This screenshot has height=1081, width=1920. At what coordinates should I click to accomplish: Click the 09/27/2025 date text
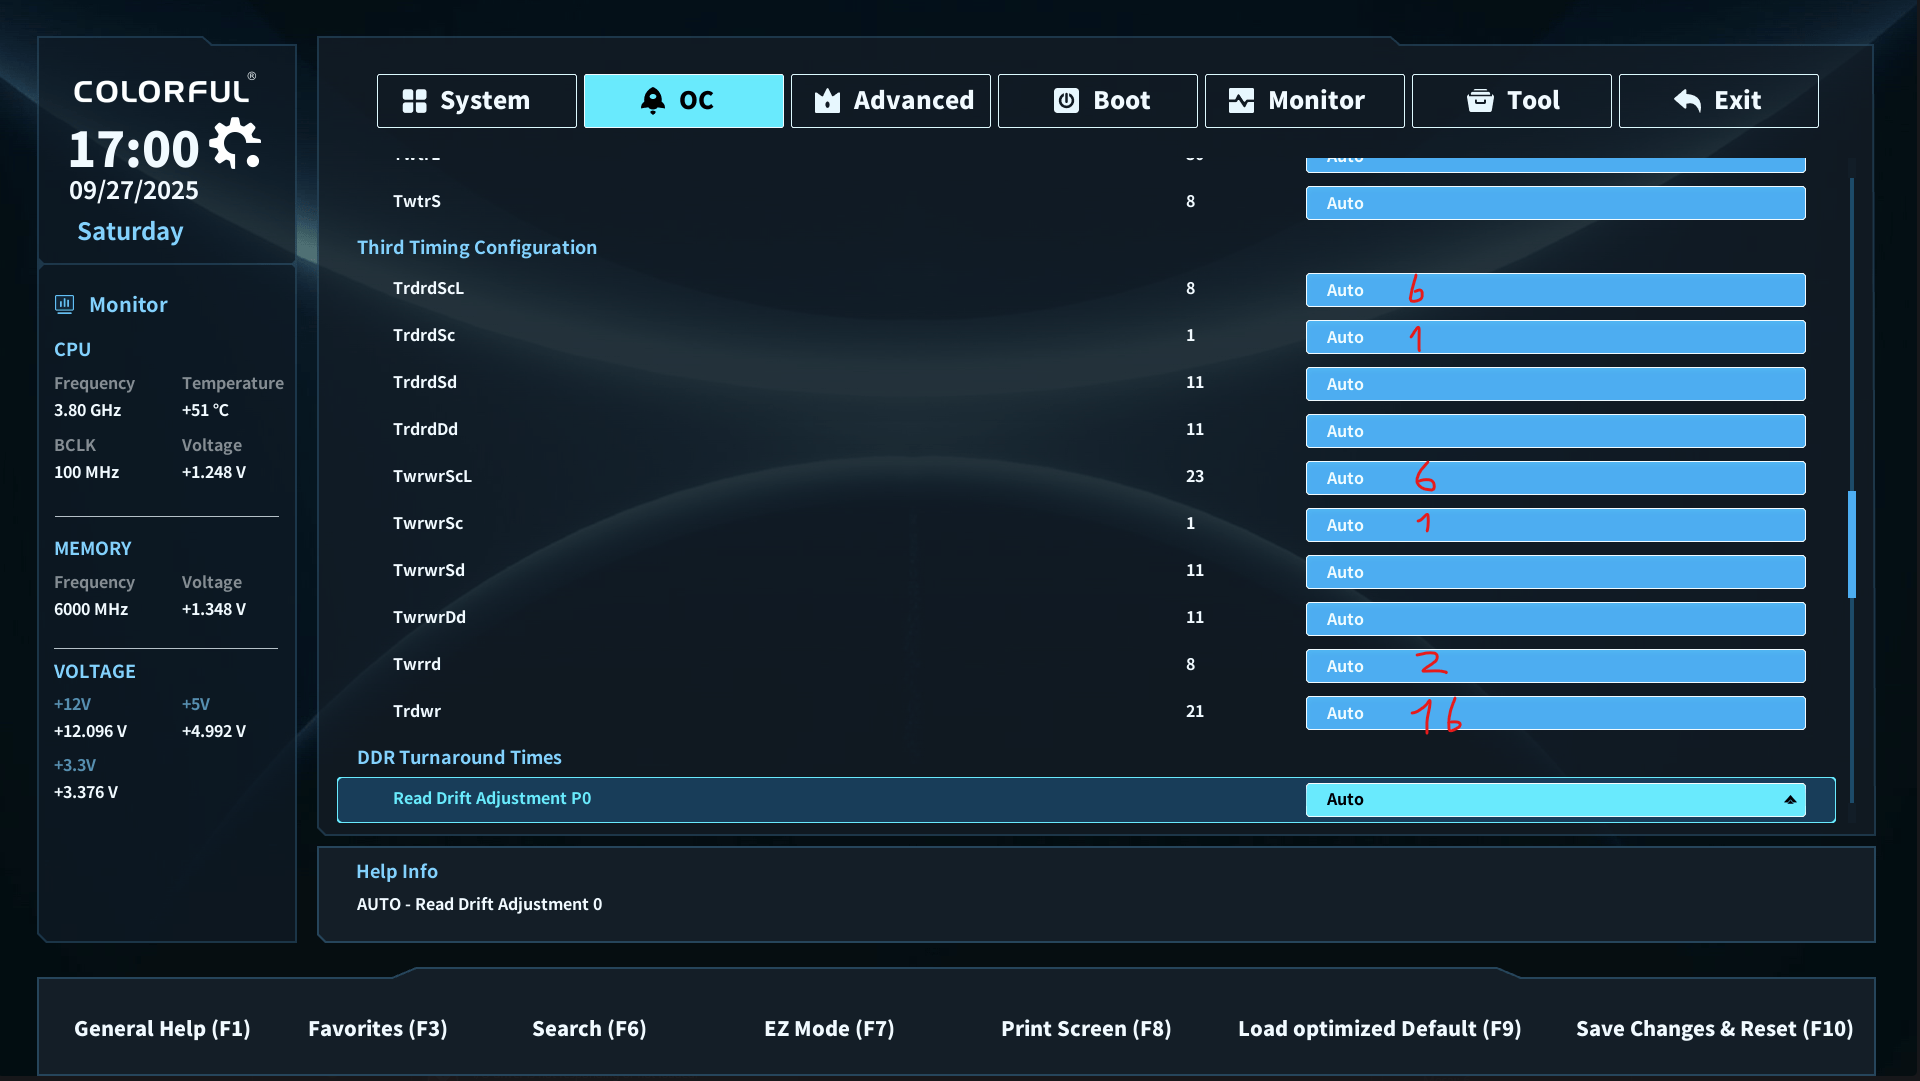tap(134, 190)
